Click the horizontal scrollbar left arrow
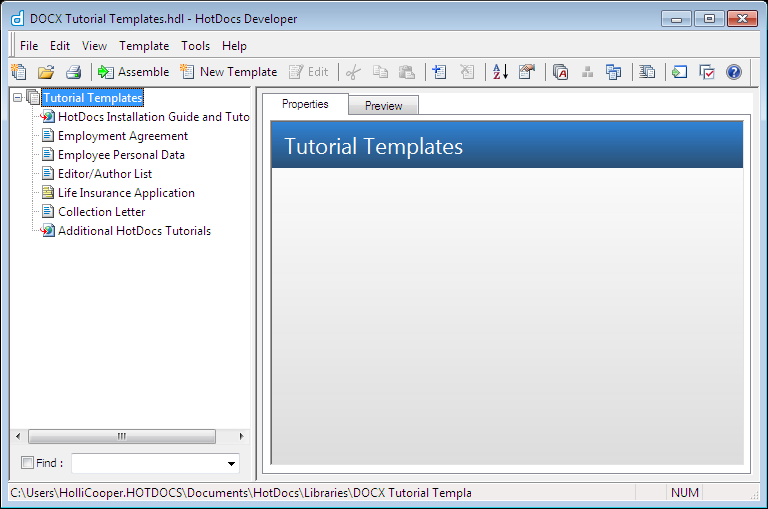Image resolution: width=768 pixels, height=509 pixels. (18, 436)
